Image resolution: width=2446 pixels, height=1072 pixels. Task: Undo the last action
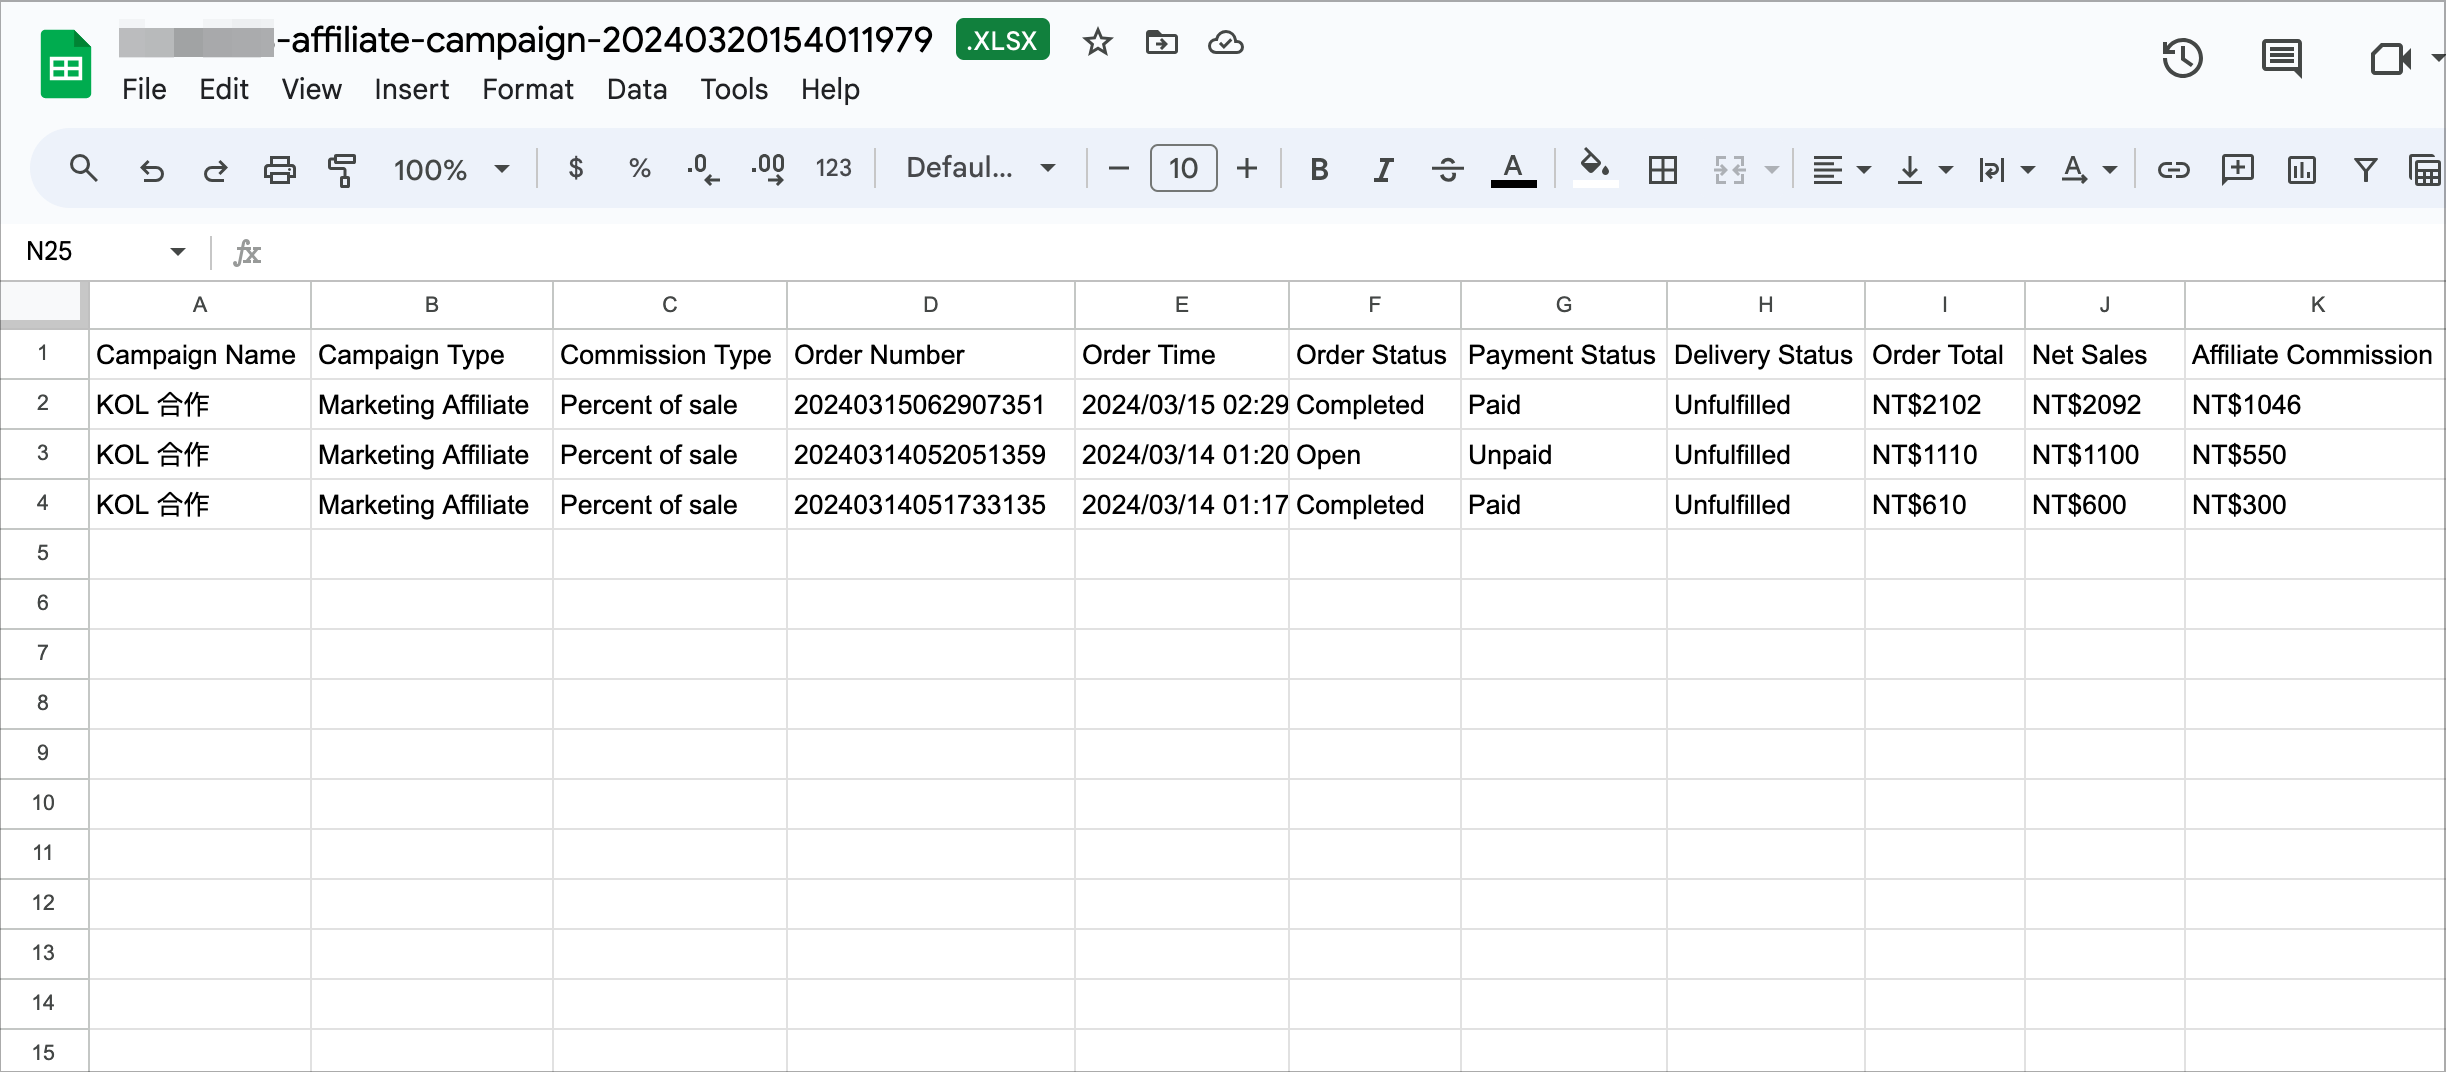pos(151,170)
